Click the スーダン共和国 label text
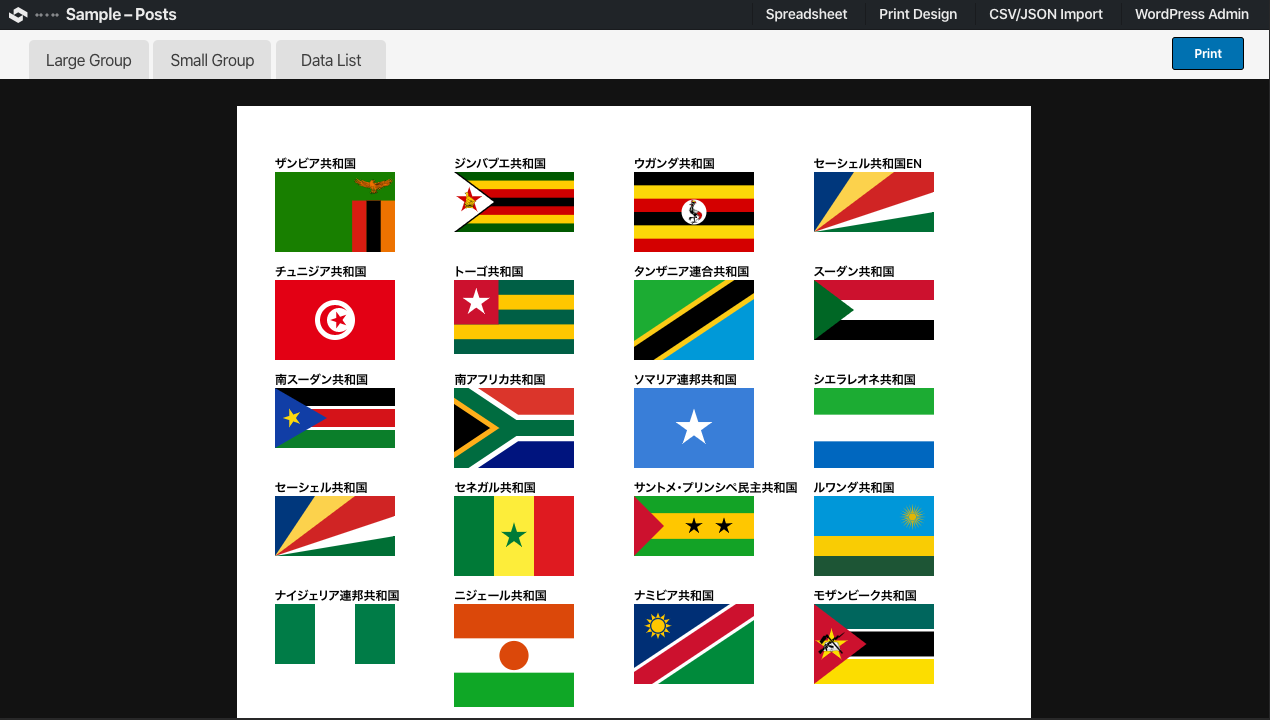 tap(854, 271)
